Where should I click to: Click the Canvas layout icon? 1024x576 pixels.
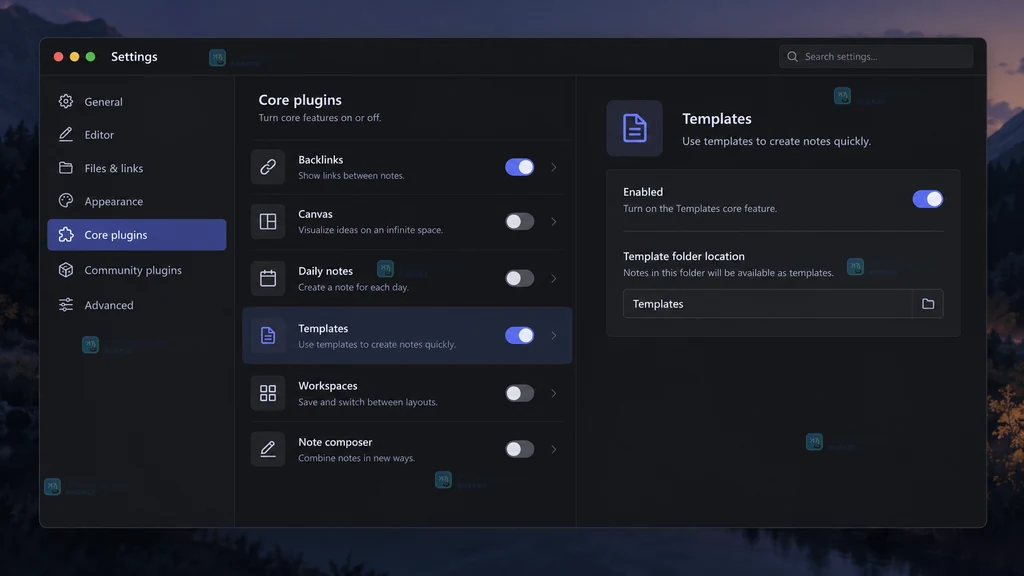click(268, 221)
